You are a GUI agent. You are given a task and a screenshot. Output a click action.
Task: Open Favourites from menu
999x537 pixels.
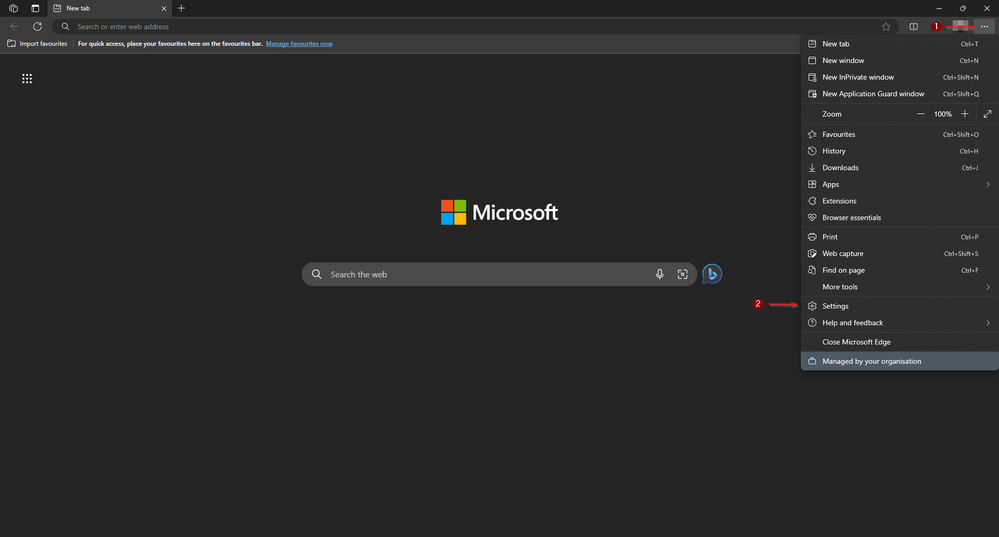point(899,134)
